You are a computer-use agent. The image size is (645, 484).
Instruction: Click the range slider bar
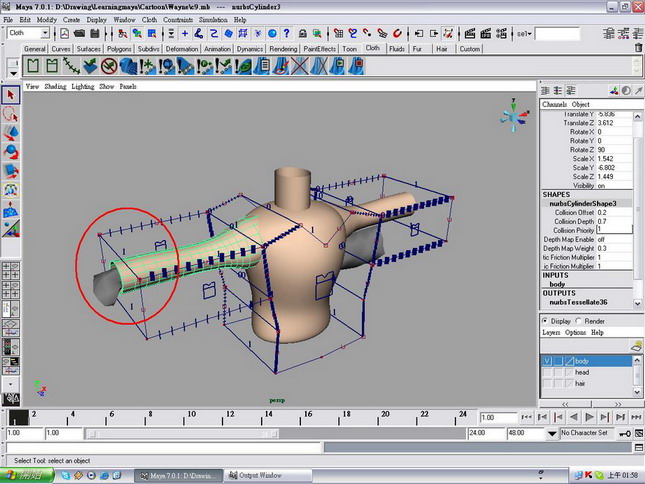(183, 433)
